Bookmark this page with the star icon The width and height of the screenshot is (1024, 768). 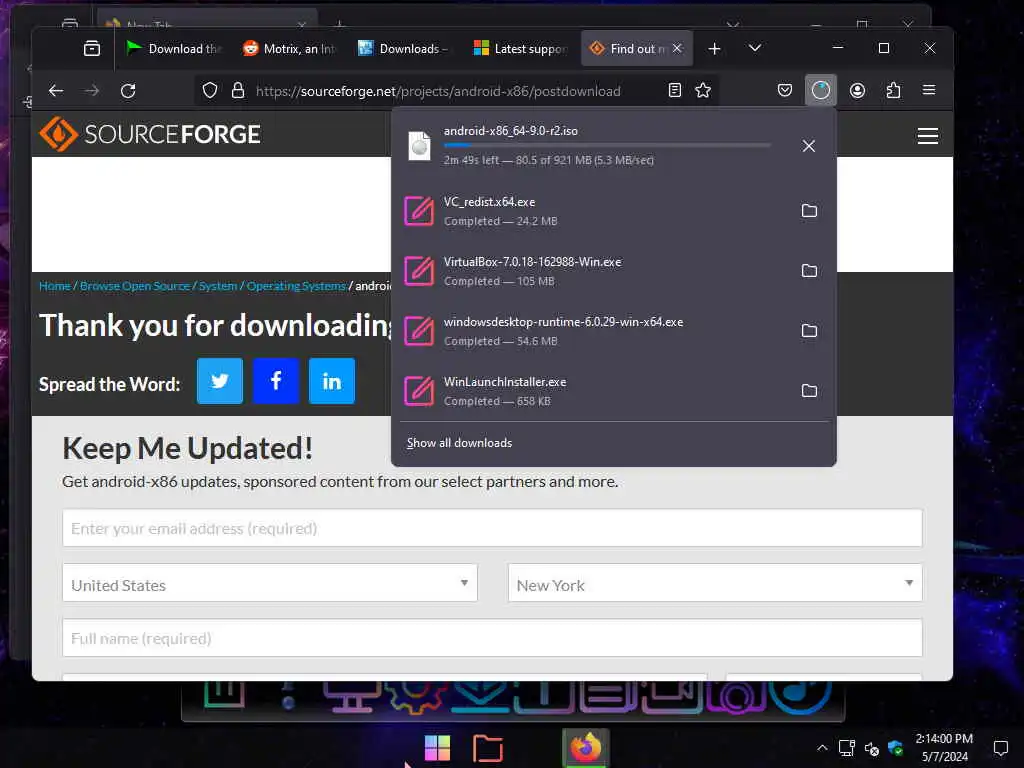coord(703,90)
